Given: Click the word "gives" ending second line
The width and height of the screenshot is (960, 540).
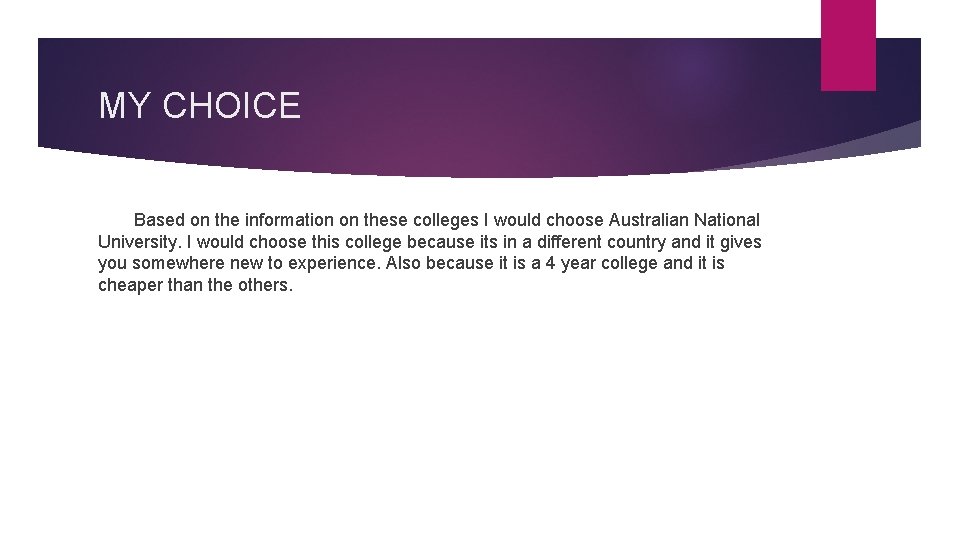Looking at the screenshot, I should pyautogui.click(x=739, y=242).
